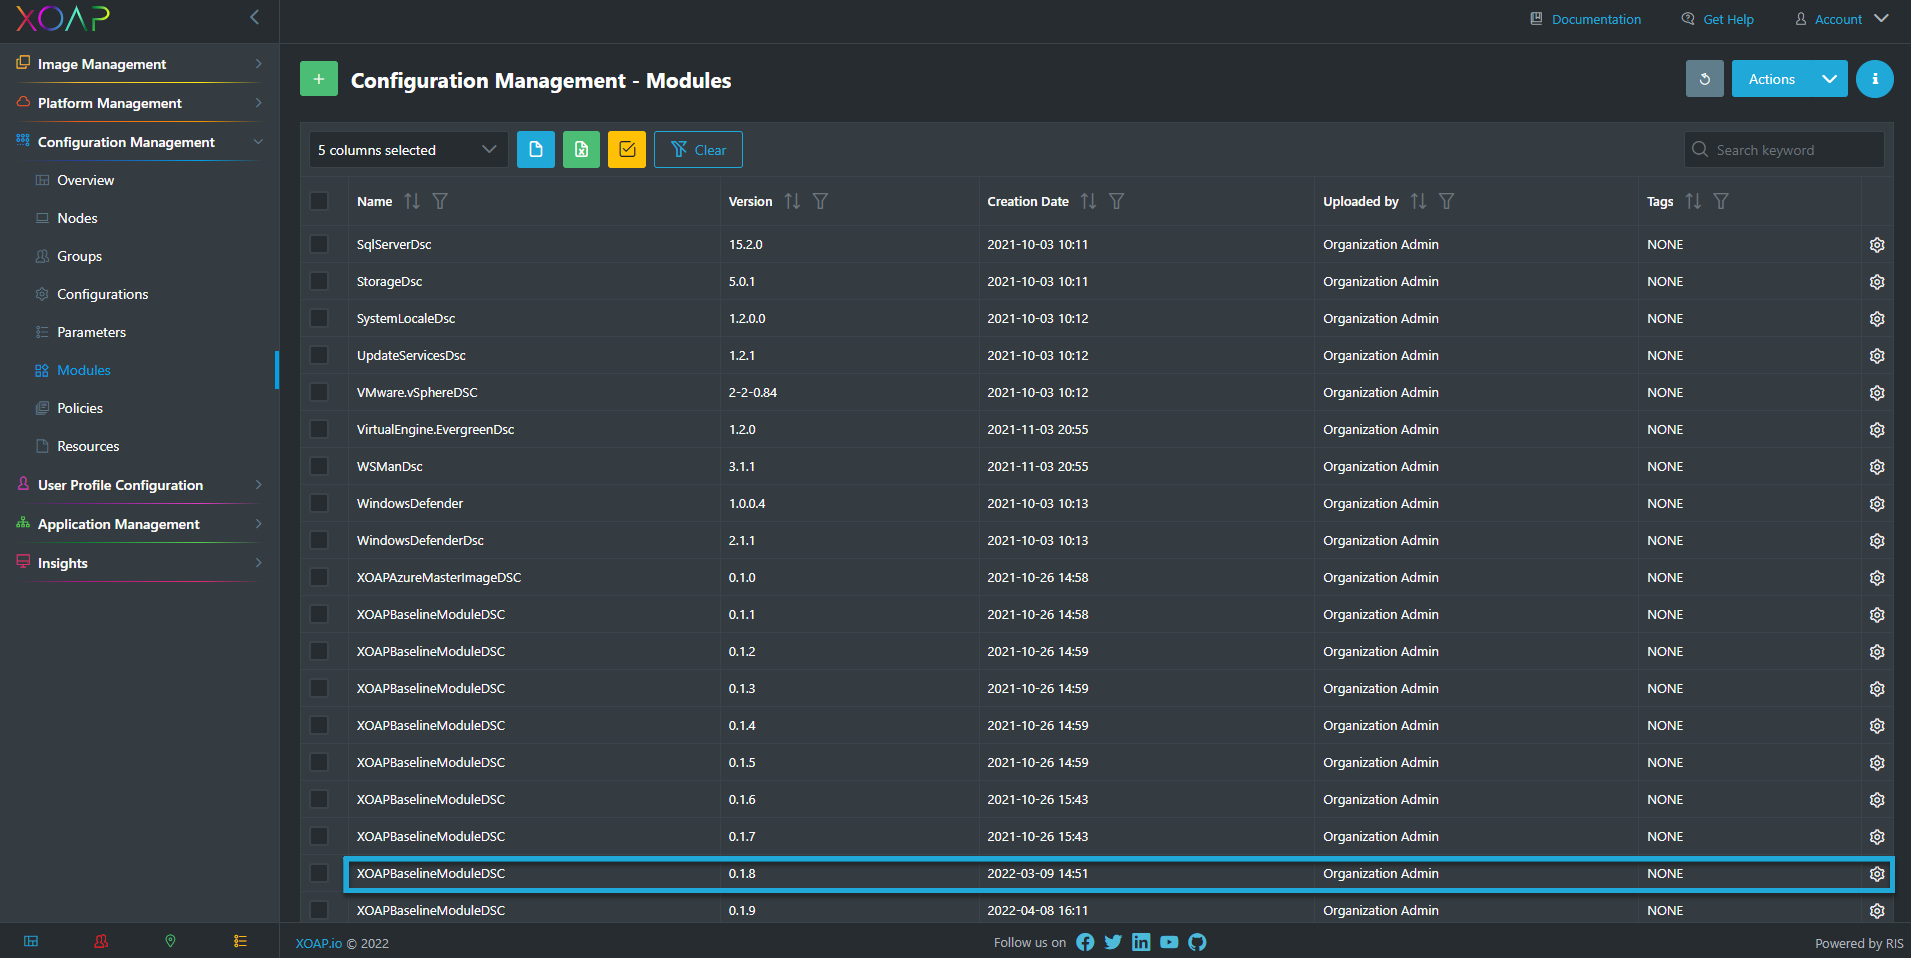Click the Name column filter funnel icon

click(440, 202)
